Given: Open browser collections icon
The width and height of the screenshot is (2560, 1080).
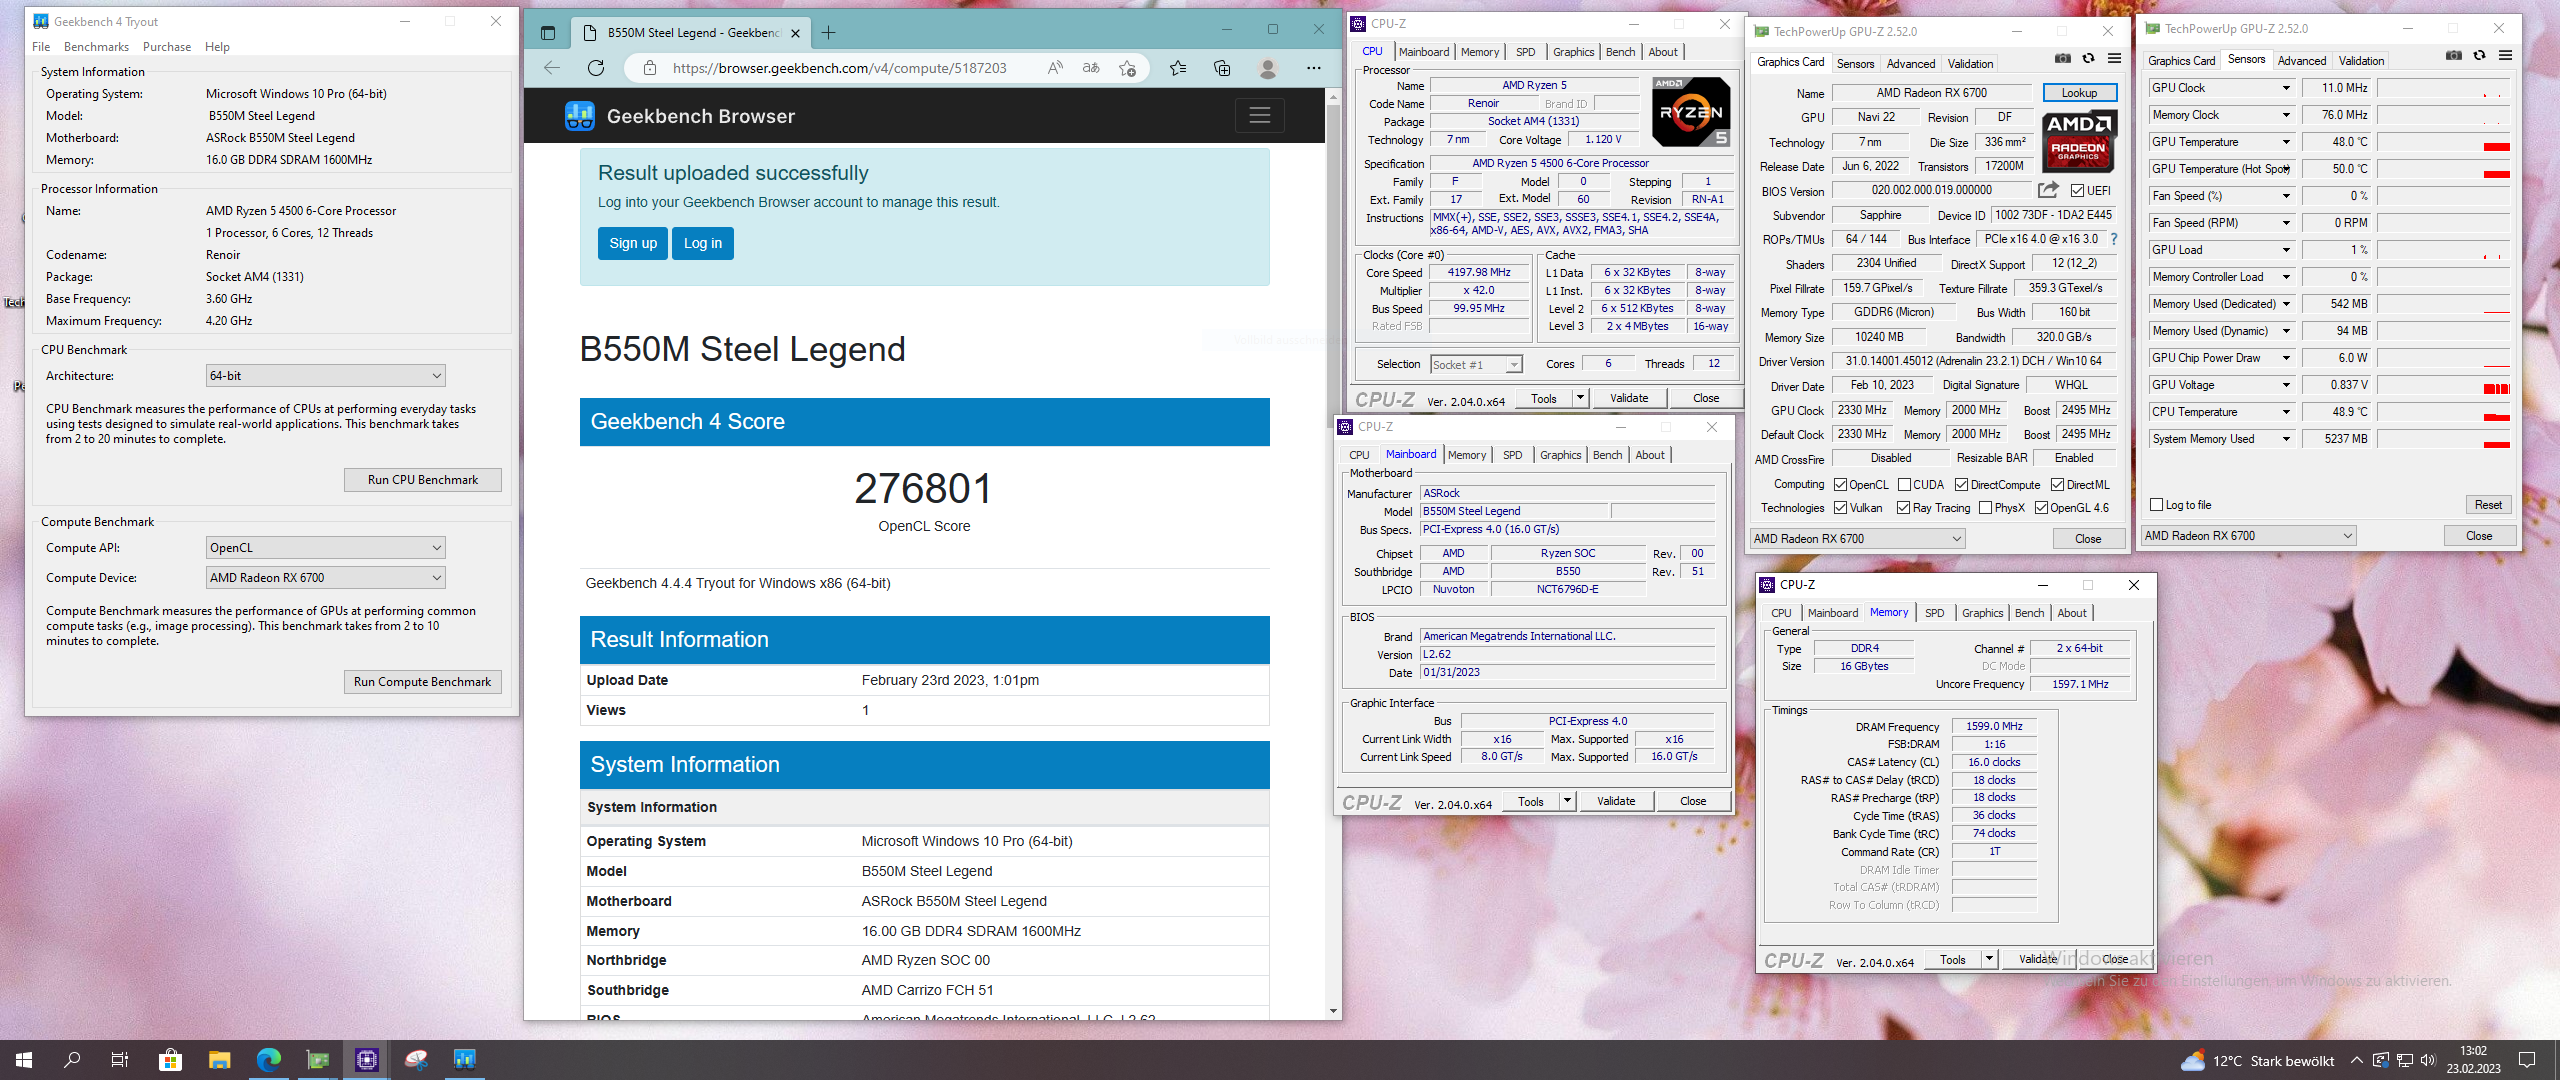Looking at the screenshot, I should pyautogui.click(x=1222, y=68).
